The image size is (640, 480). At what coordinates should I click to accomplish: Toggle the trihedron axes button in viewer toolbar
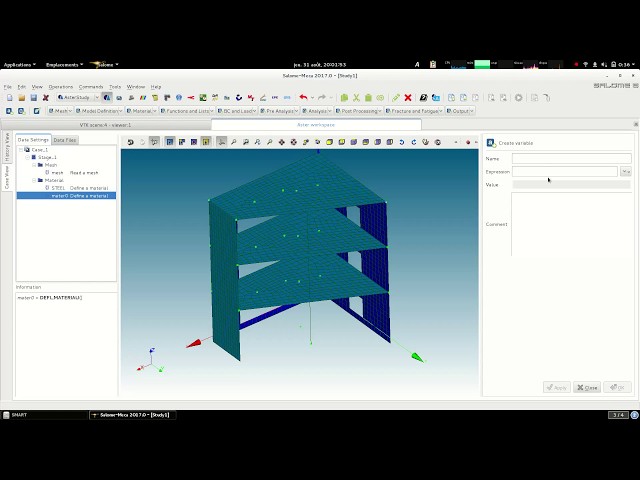pyautogui.click(x=222, y=142)
